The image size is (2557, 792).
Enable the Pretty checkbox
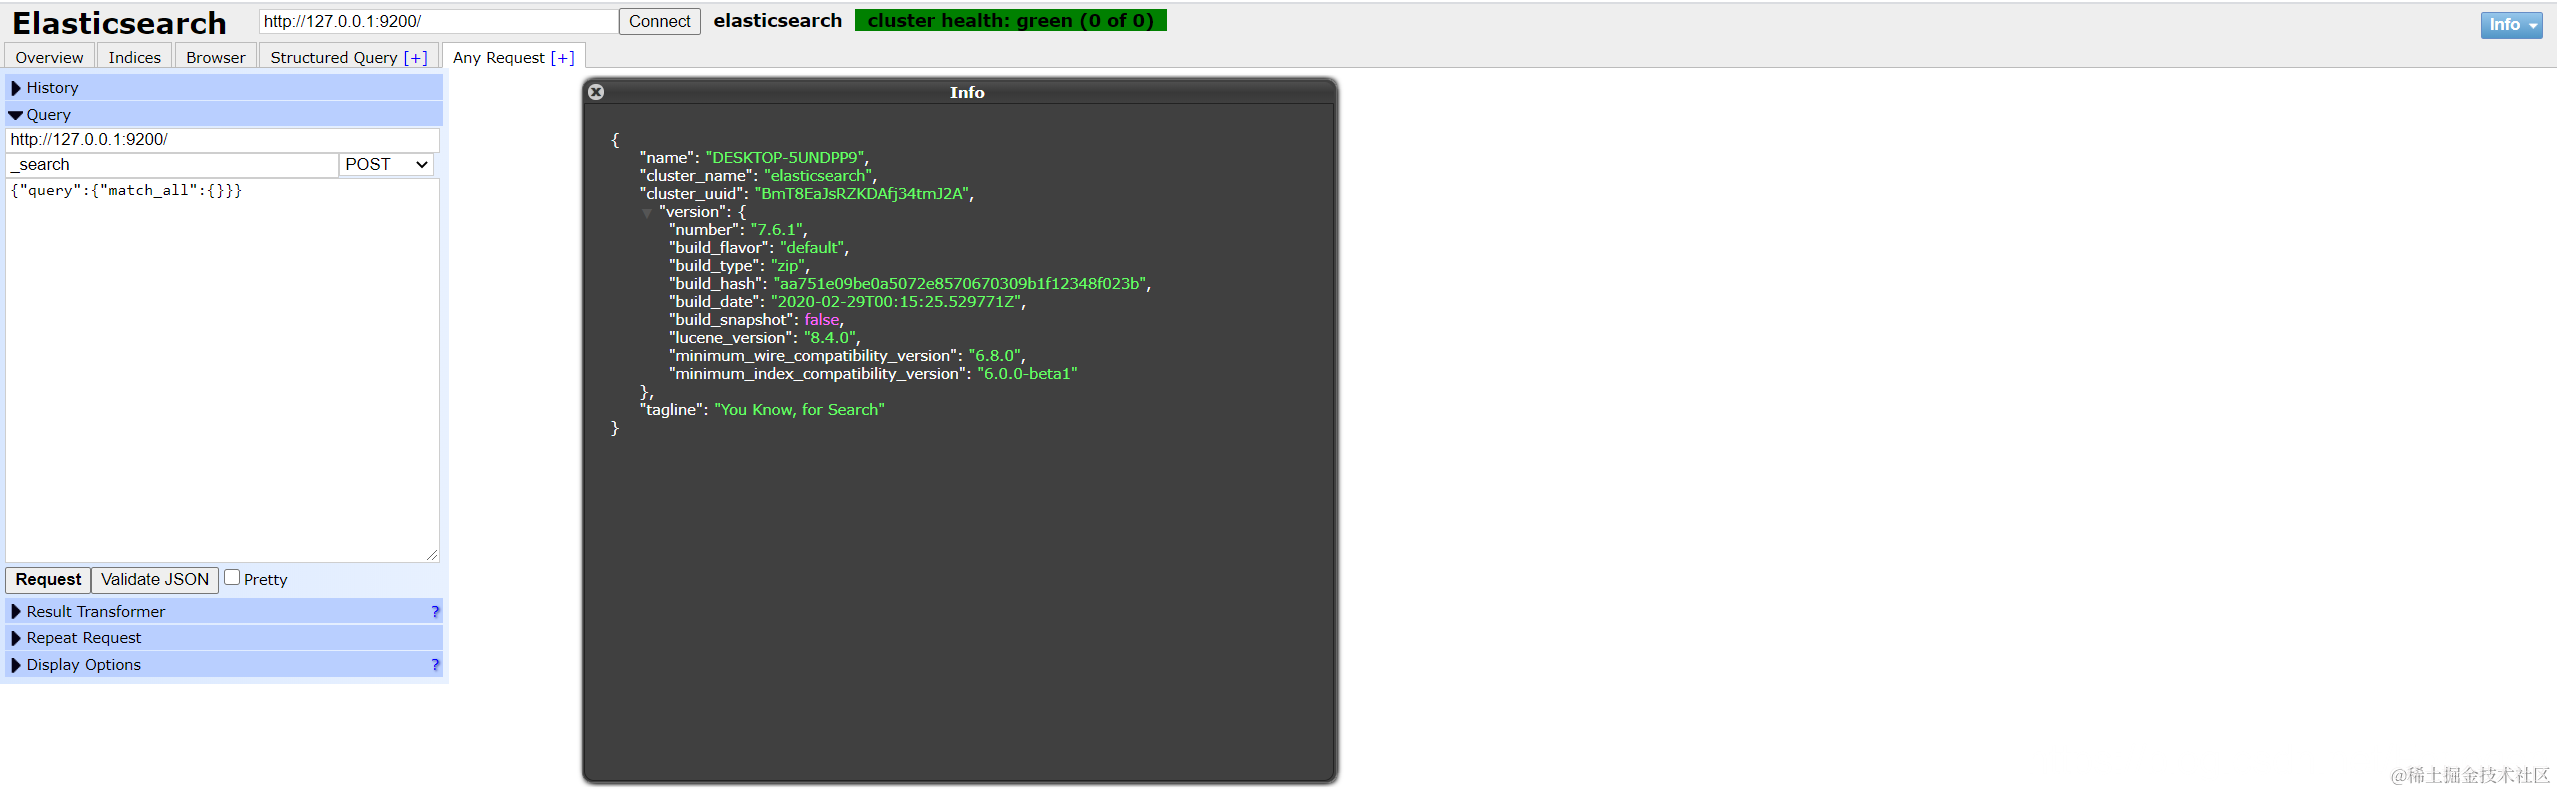point(232,577)
